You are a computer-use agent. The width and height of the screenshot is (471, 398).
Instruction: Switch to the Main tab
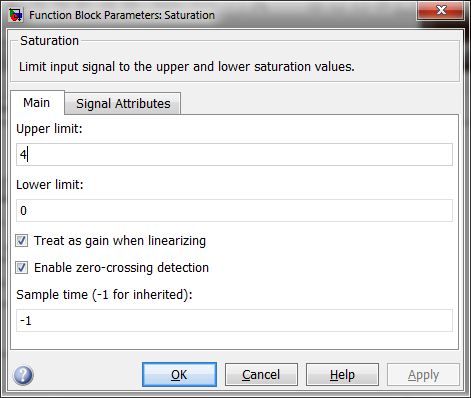(37, 103)
